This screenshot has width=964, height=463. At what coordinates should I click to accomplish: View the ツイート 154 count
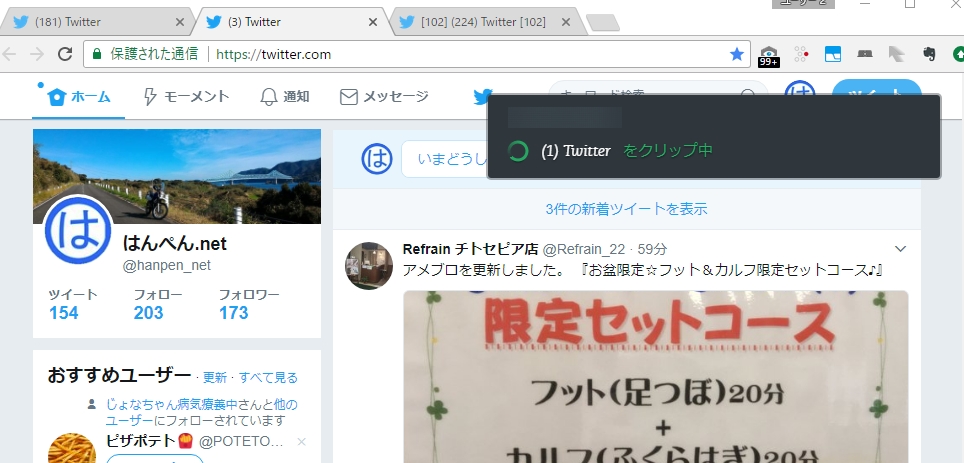[x=73, y=304]
